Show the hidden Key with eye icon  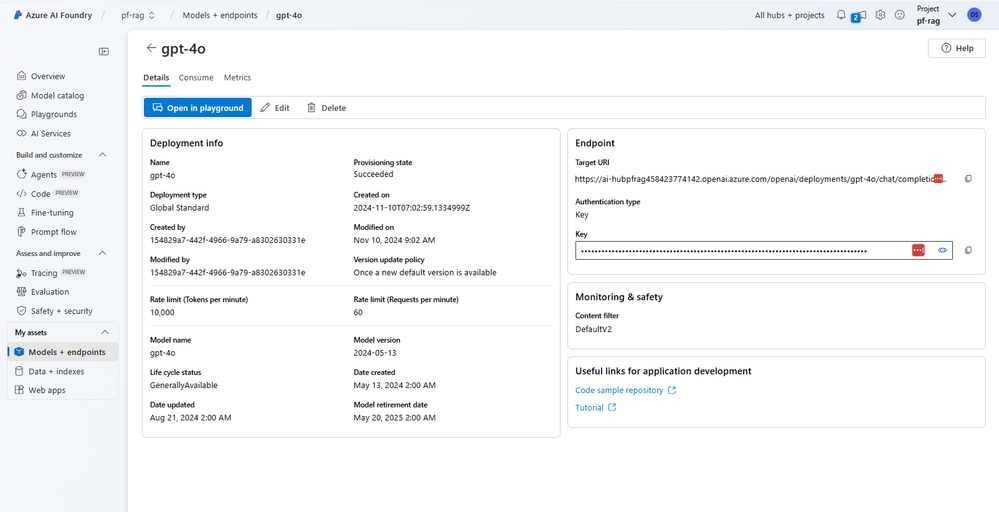pos(942,251)
